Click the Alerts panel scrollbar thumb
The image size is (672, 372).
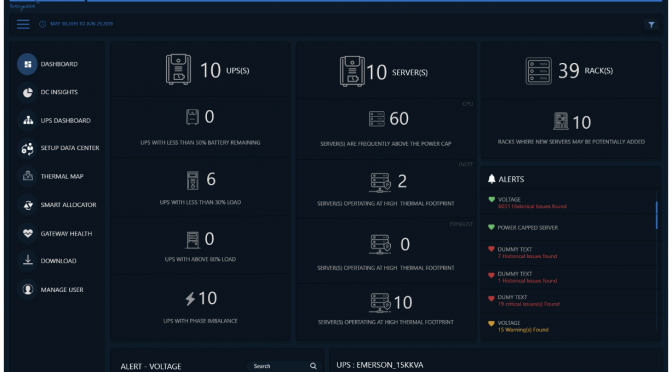pos(657,215)
